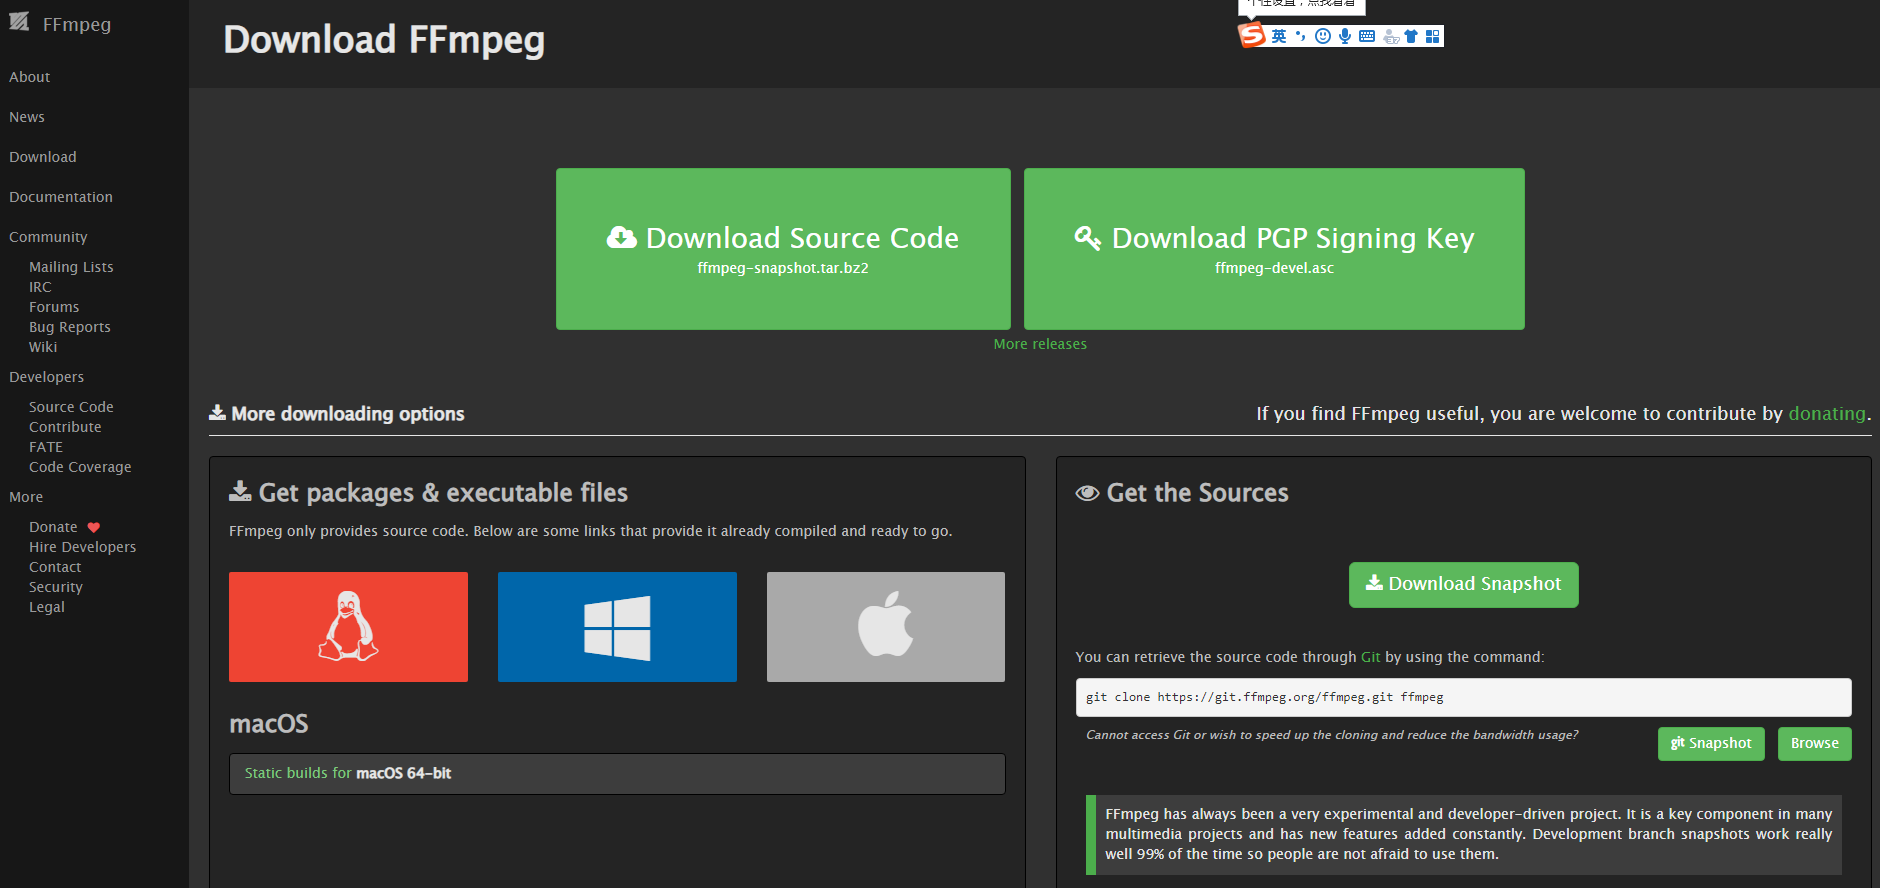Open the emoji smiley panel in IME bar
Image resolution: width=1880 pixels, height=888 pixels.
coord(1323,36)
